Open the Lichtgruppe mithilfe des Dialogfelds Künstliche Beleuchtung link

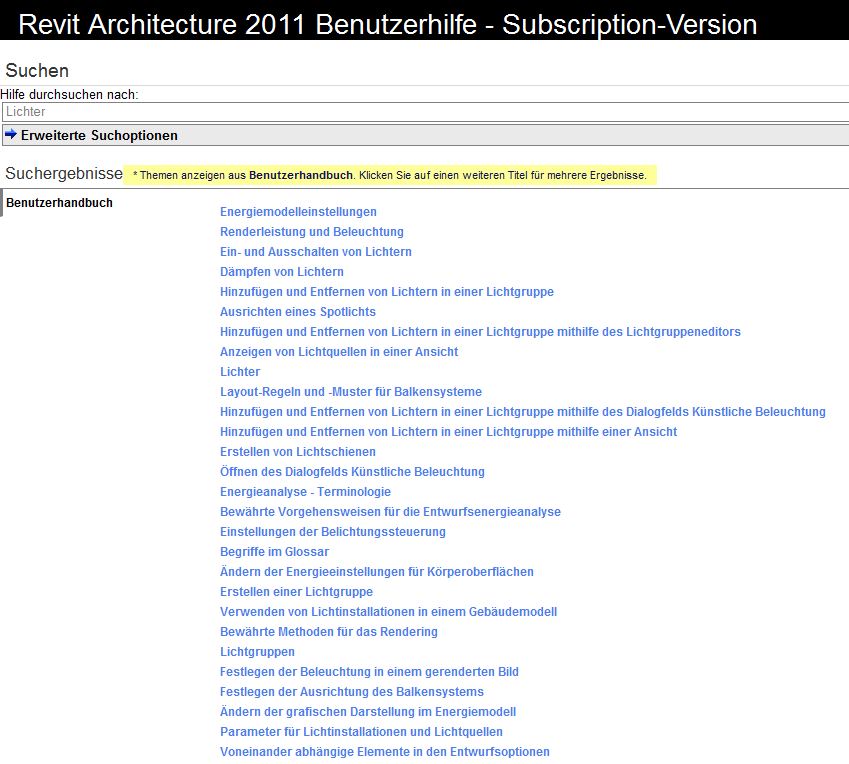[523, 412]
